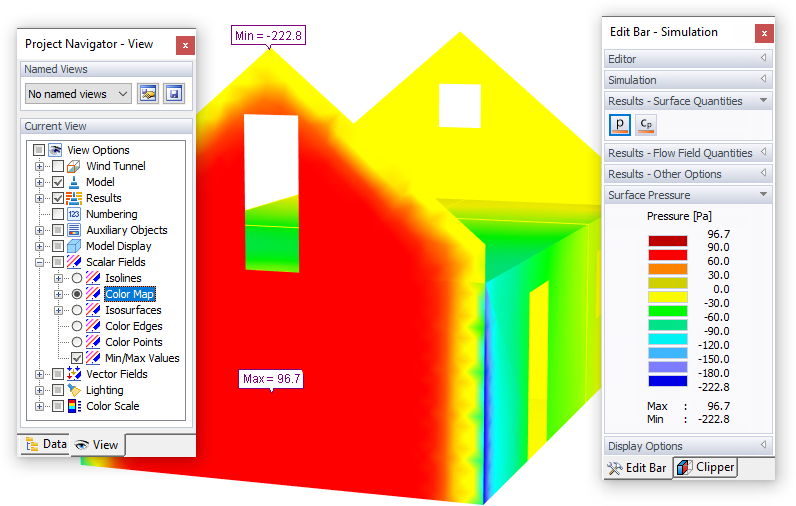Click the 'Min = -222.8' label on model
This screenshot has height=506, width=796.
pyautogui.click(x=269, y=36)
